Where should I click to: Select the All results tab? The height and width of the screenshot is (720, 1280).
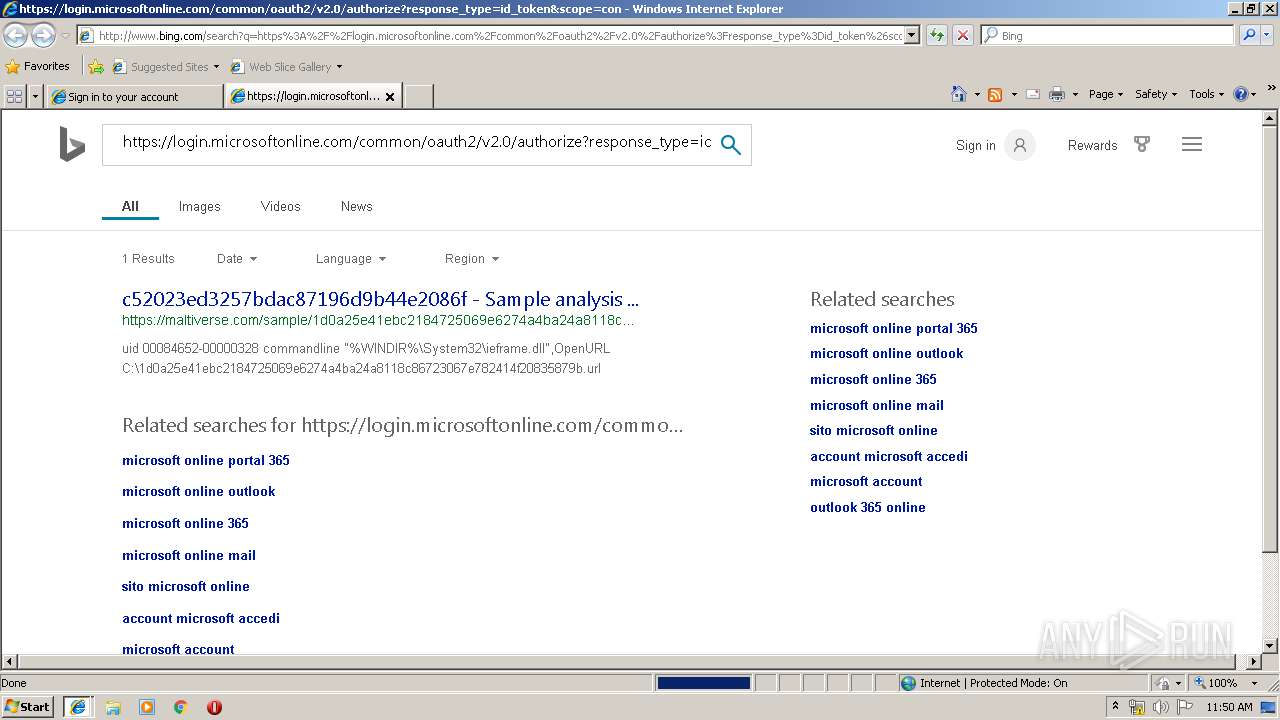point(130,206)
